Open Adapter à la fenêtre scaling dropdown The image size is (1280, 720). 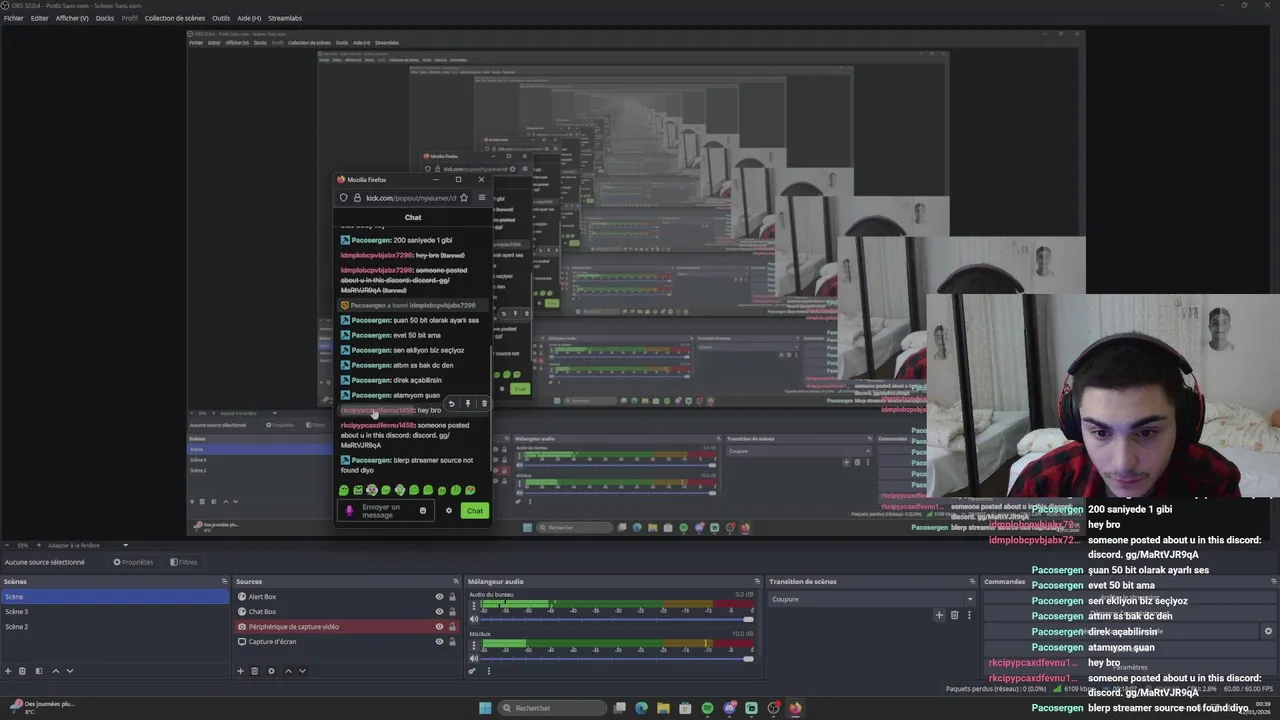tap(86, 545)
